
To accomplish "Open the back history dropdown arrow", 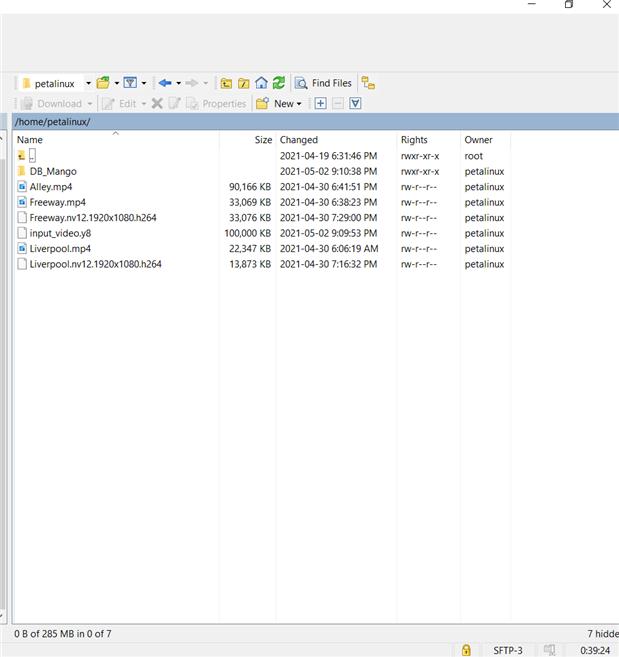I will coord(178,83).
